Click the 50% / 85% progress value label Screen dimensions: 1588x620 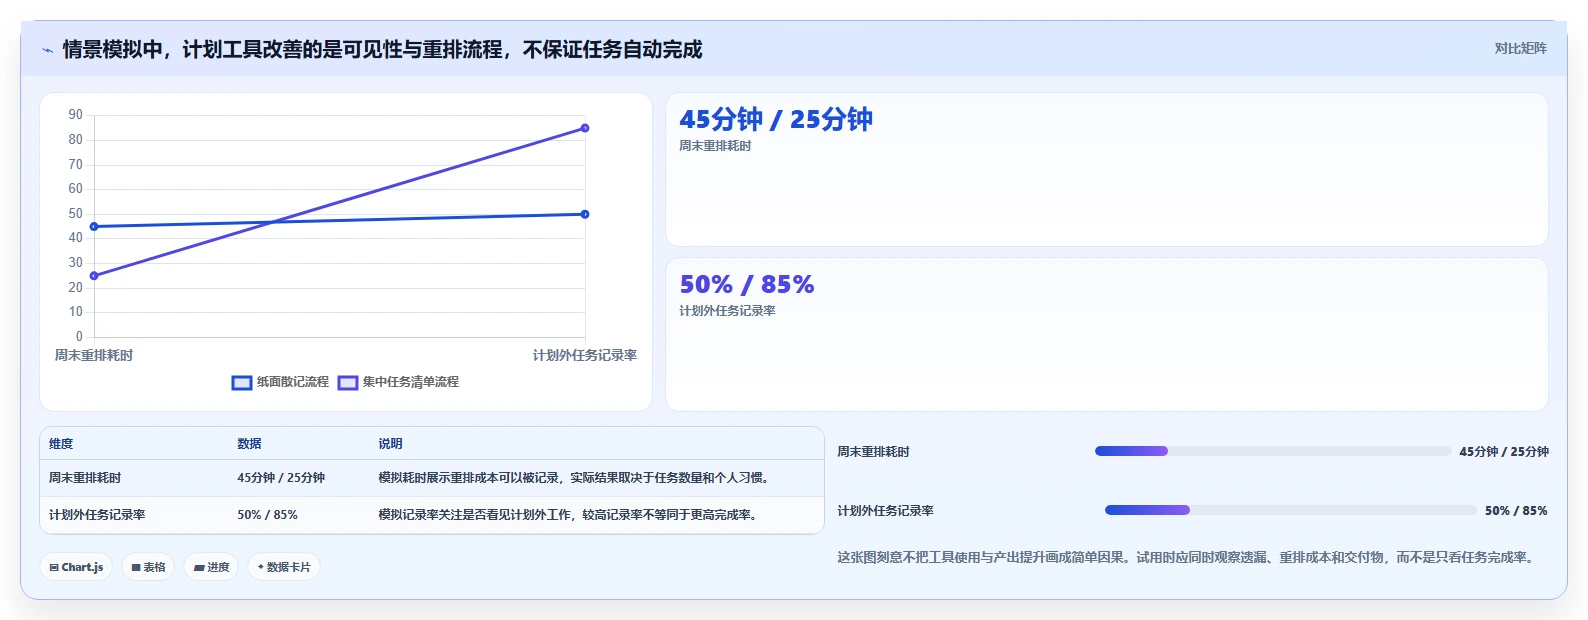coord(1516,511)
